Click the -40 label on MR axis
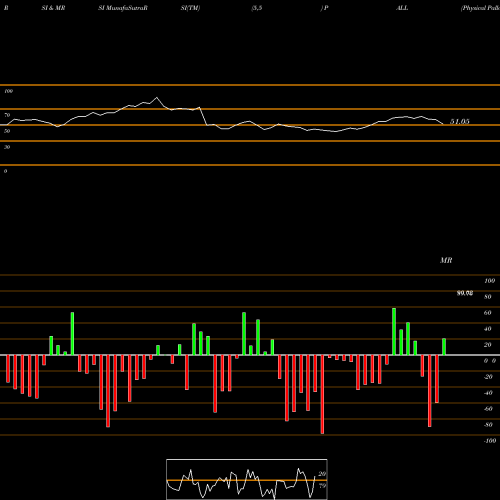 (x=488, y=393)
